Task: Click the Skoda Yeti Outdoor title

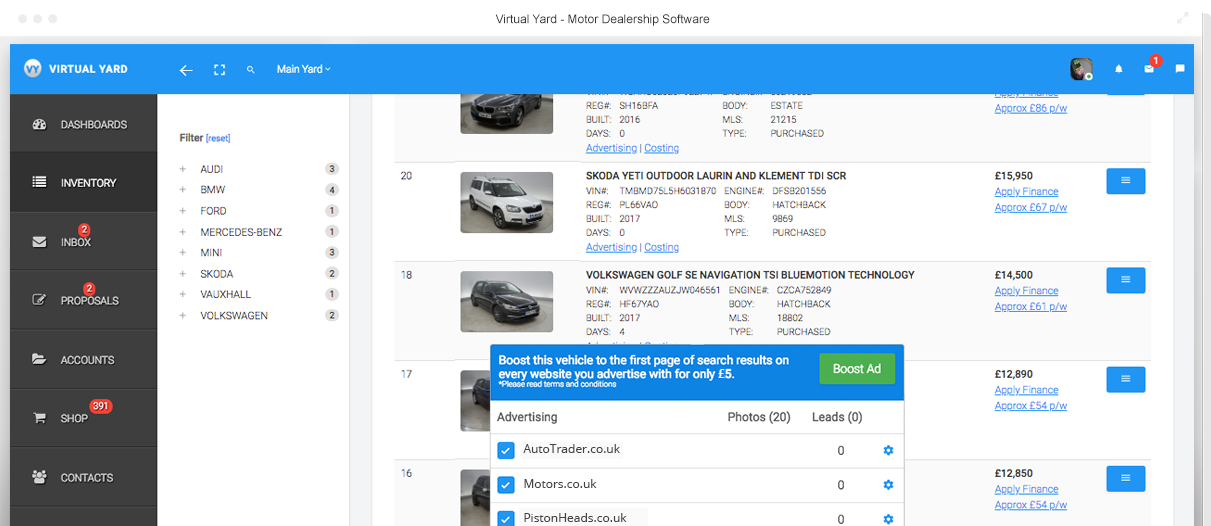Action: click(x=716, y=176)
